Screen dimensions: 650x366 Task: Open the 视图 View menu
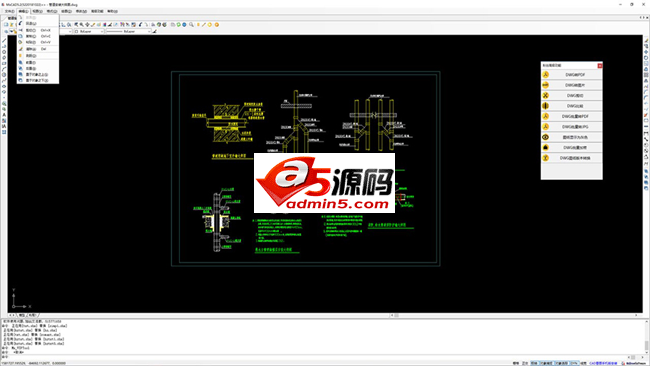37,11
